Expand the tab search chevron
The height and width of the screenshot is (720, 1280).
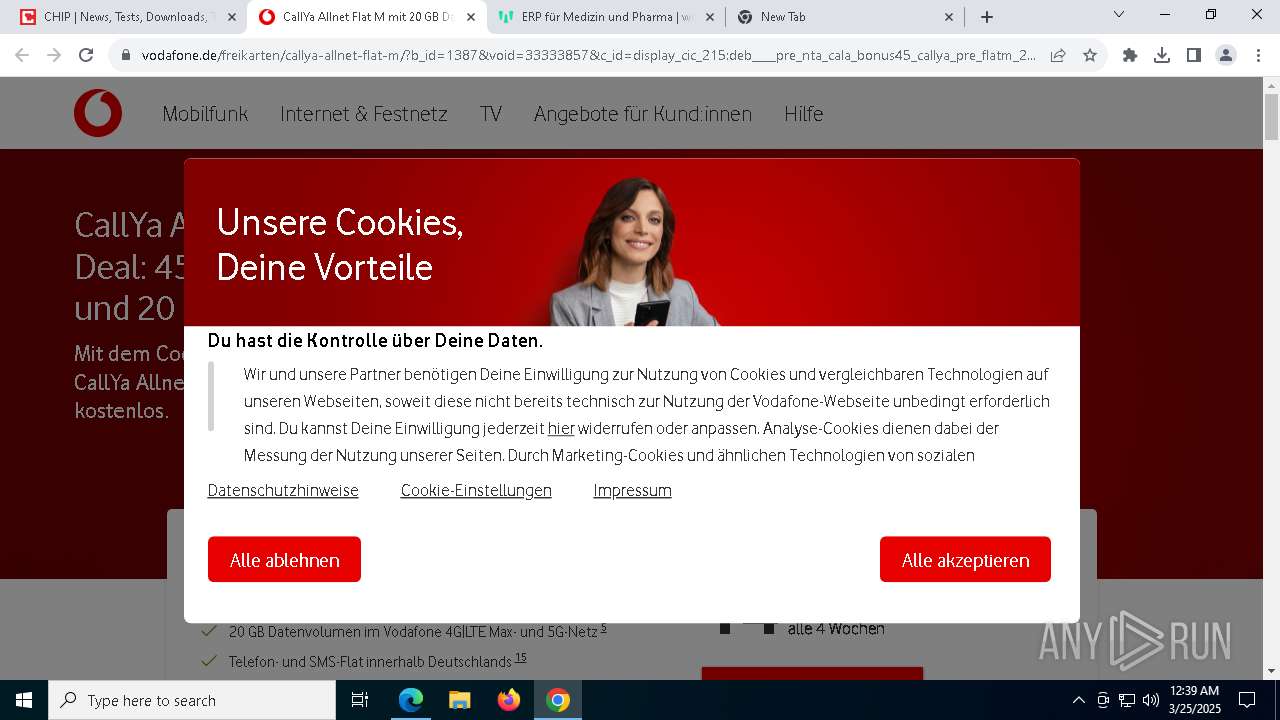pyautogui.click(x=1119, y=15)
